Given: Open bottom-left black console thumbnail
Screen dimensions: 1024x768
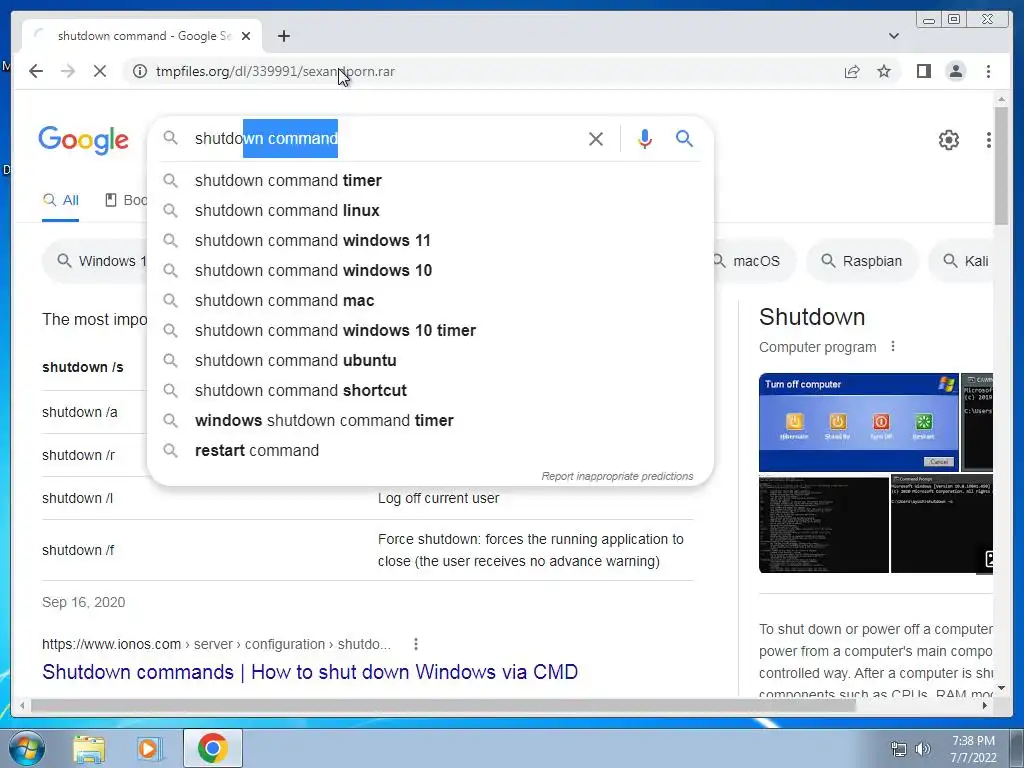Looking at the screenshot, I should [824, 524].
